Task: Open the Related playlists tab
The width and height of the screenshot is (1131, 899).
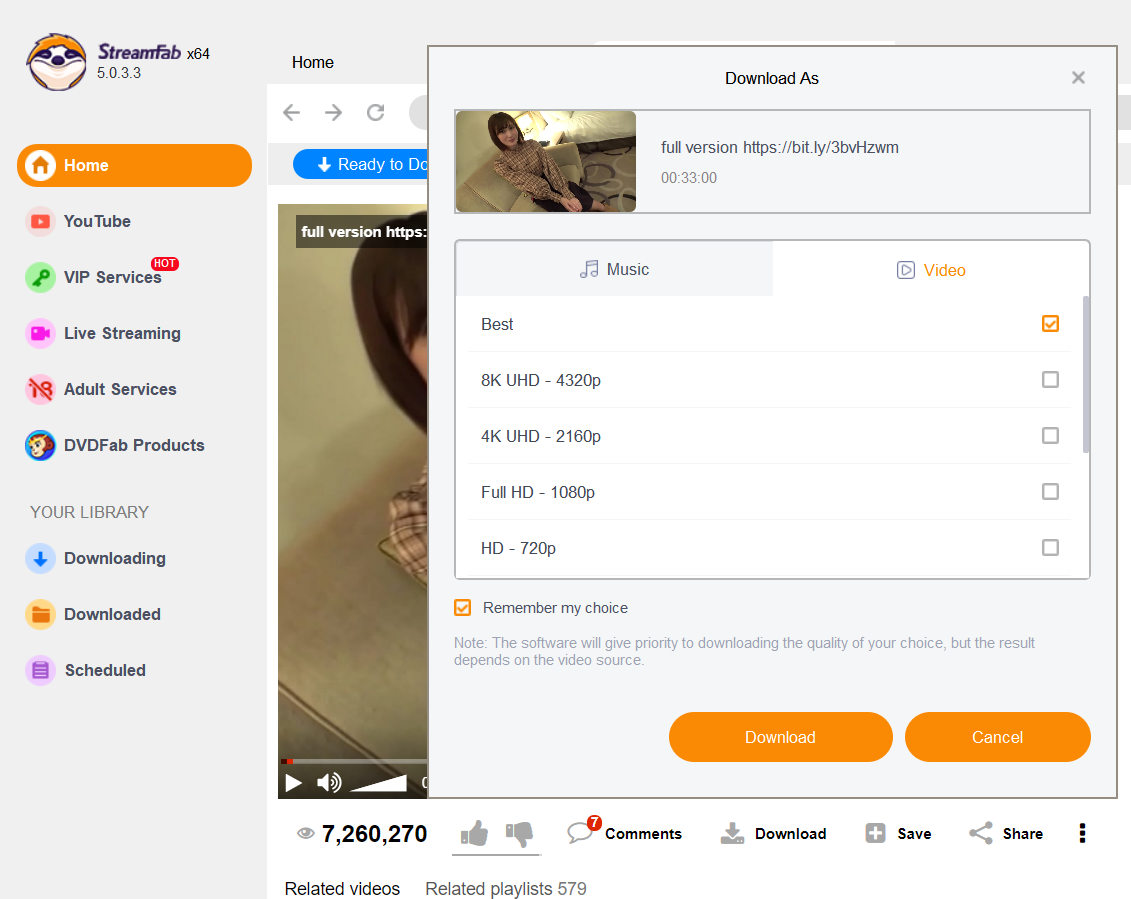Action: pyautogui.click(x=506, y=888)
